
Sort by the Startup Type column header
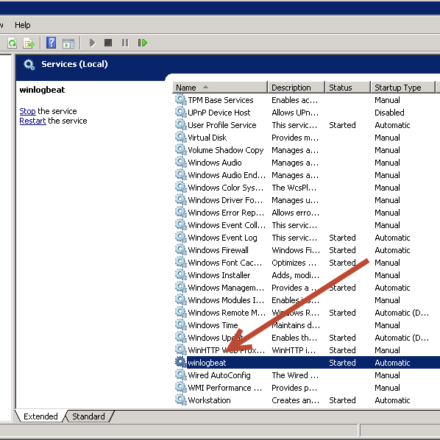point(403,88)
